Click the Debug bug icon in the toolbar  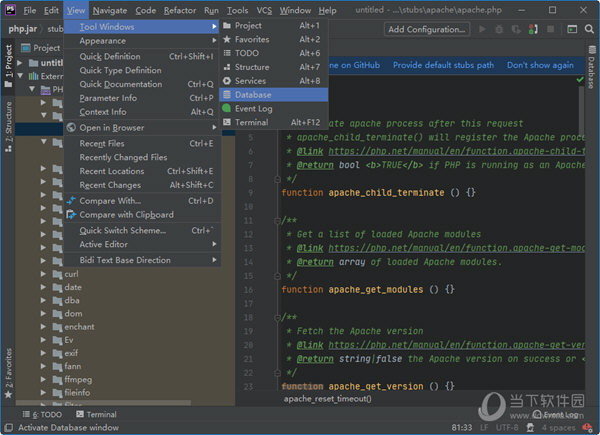pos(499,29)
